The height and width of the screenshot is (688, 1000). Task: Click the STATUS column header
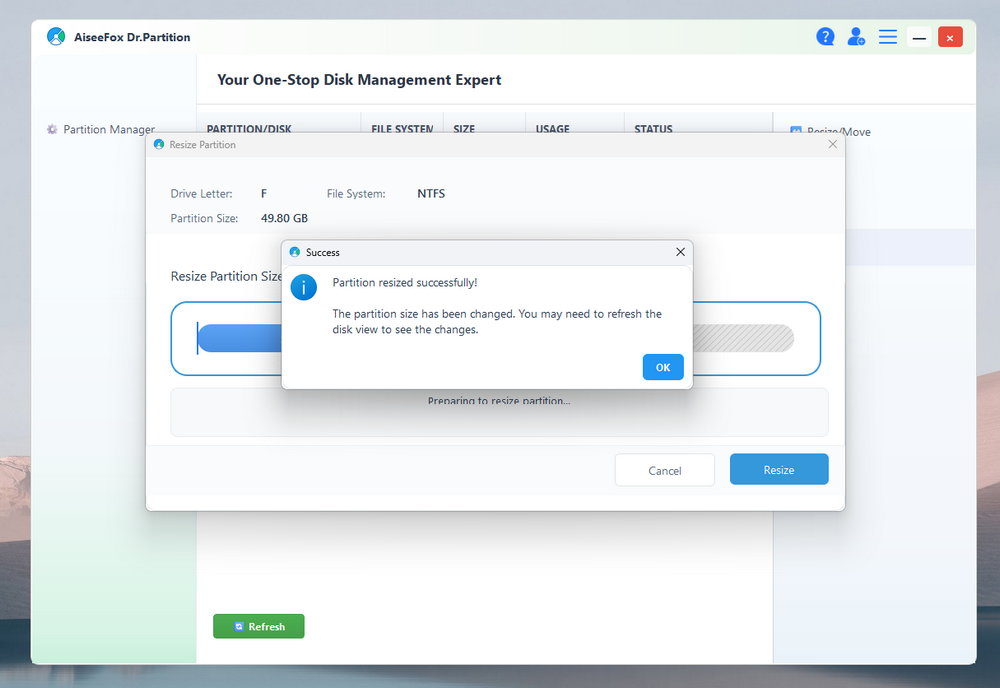653,129
